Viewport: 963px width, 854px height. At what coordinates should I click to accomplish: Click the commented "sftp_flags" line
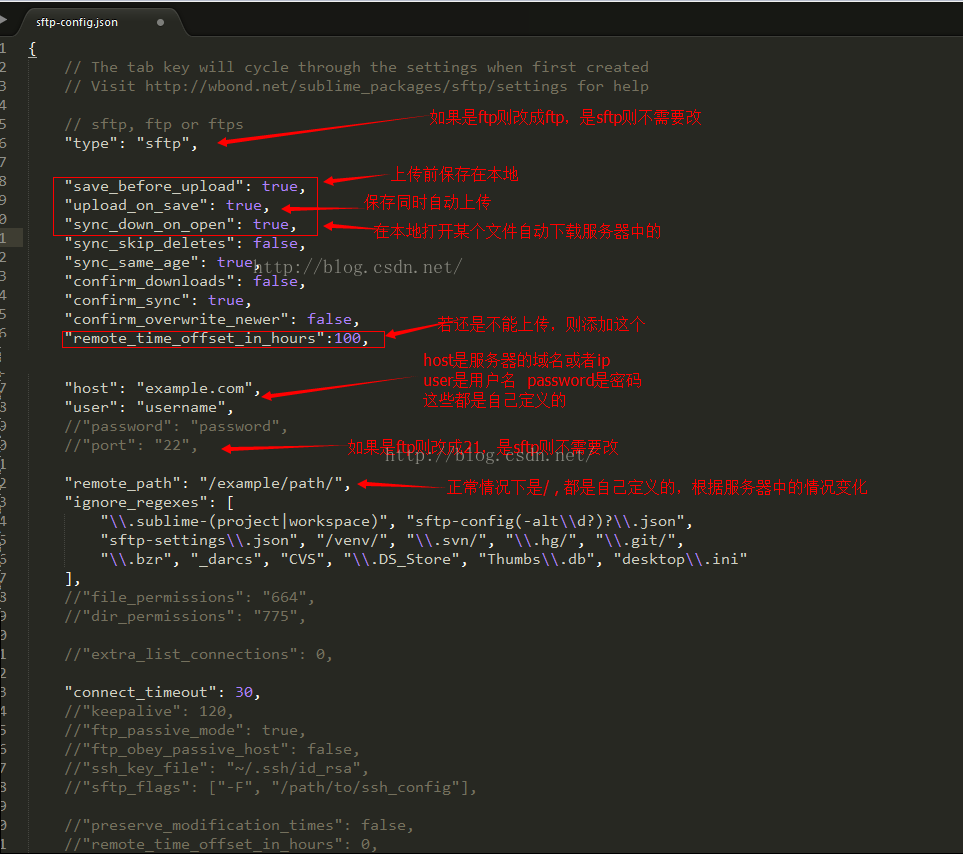click(x=270, y=787)
